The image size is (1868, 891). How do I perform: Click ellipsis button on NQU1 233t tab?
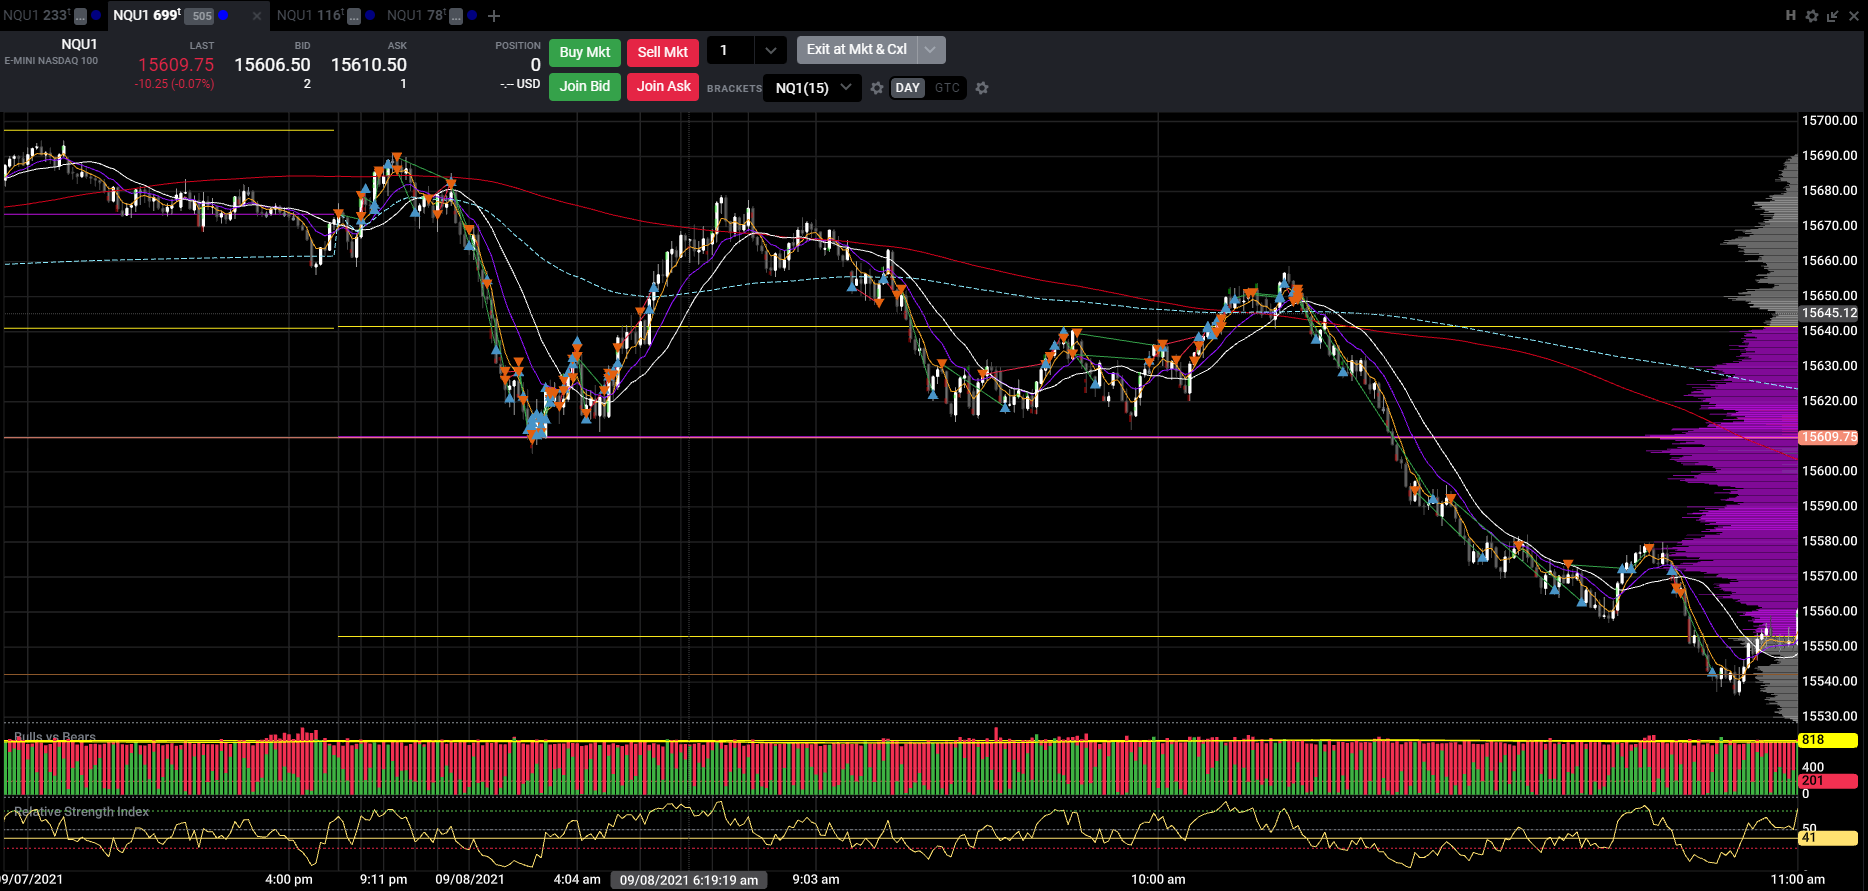(x=81, y=16)
